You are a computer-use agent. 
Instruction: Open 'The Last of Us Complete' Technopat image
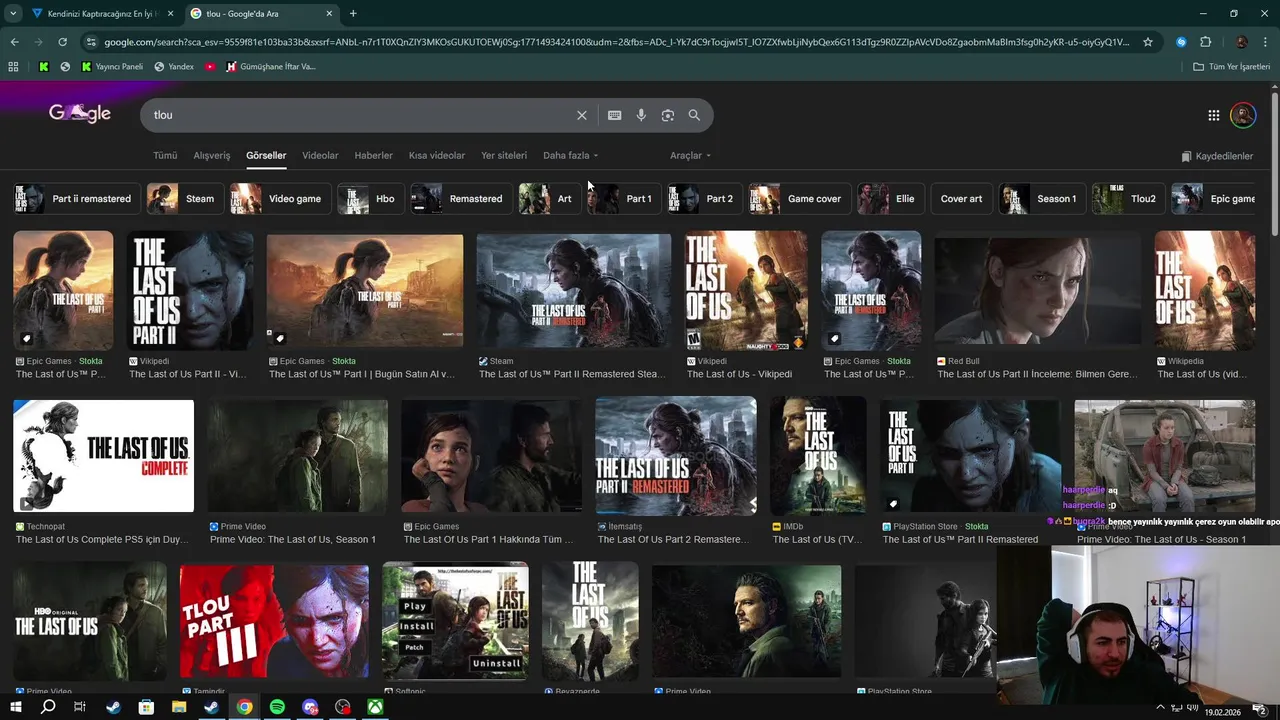[x=103, y=456]
